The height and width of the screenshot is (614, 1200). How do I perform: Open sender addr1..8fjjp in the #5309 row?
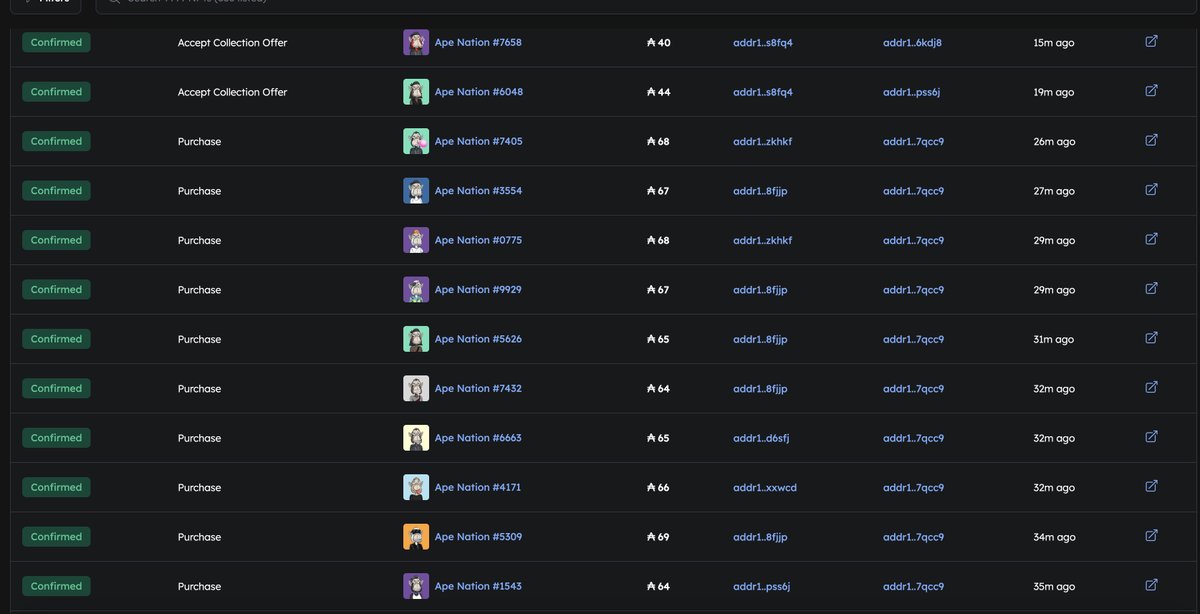(760, 538)
